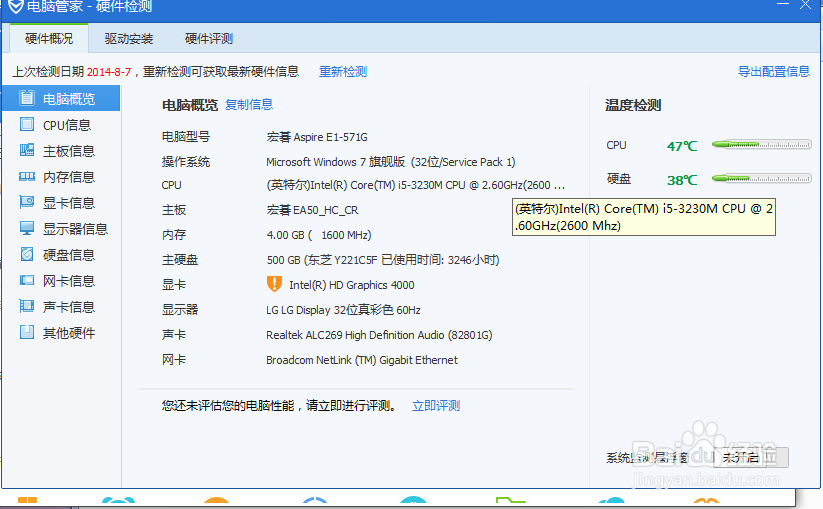Select the 电脑概览 sidebar icon
This screenshot has width=823, height=509.
[x=27, y=98]
